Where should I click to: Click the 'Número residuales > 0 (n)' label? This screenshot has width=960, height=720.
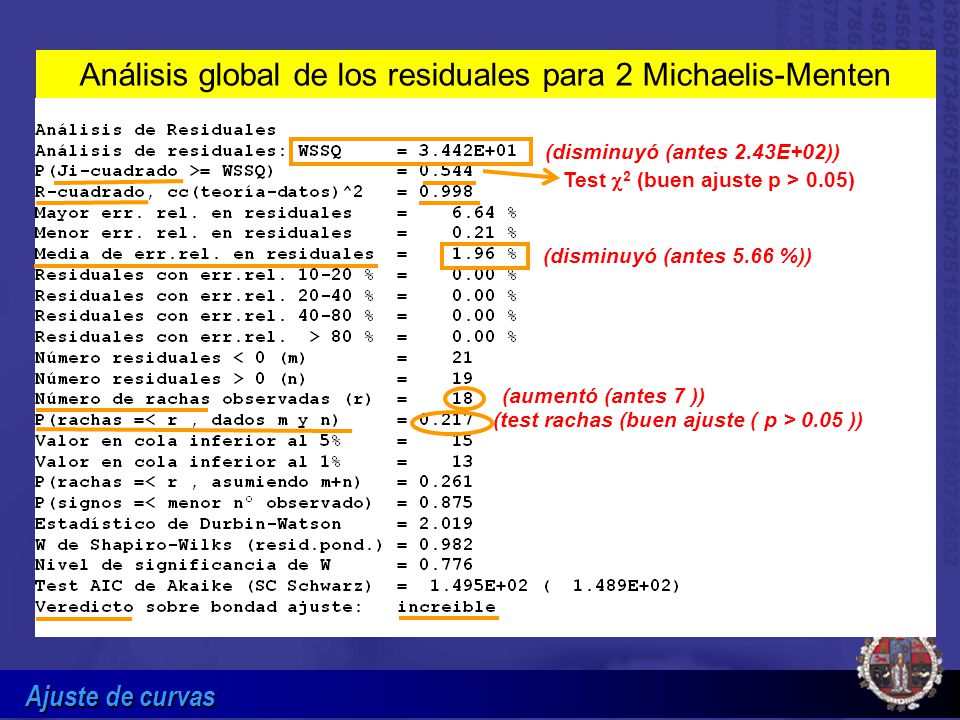pos(170,378)
